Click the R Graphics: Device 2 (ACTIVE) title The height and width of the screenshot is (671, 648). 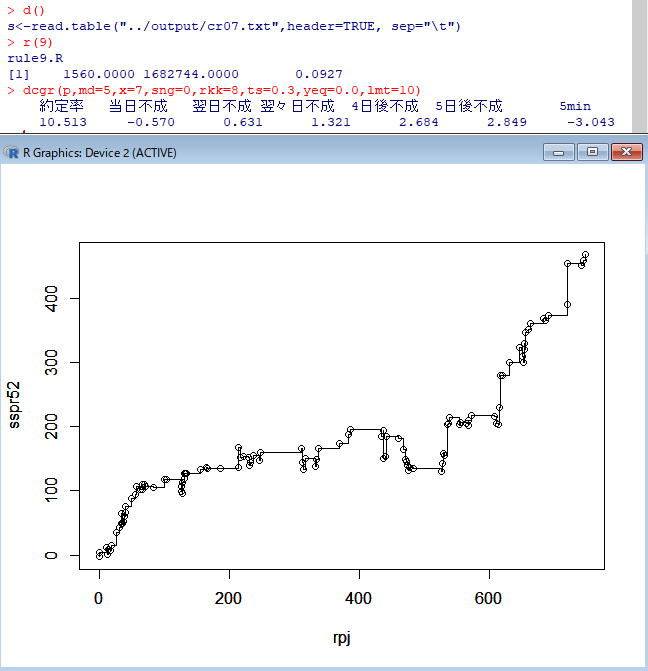click(x=100, y=153)
